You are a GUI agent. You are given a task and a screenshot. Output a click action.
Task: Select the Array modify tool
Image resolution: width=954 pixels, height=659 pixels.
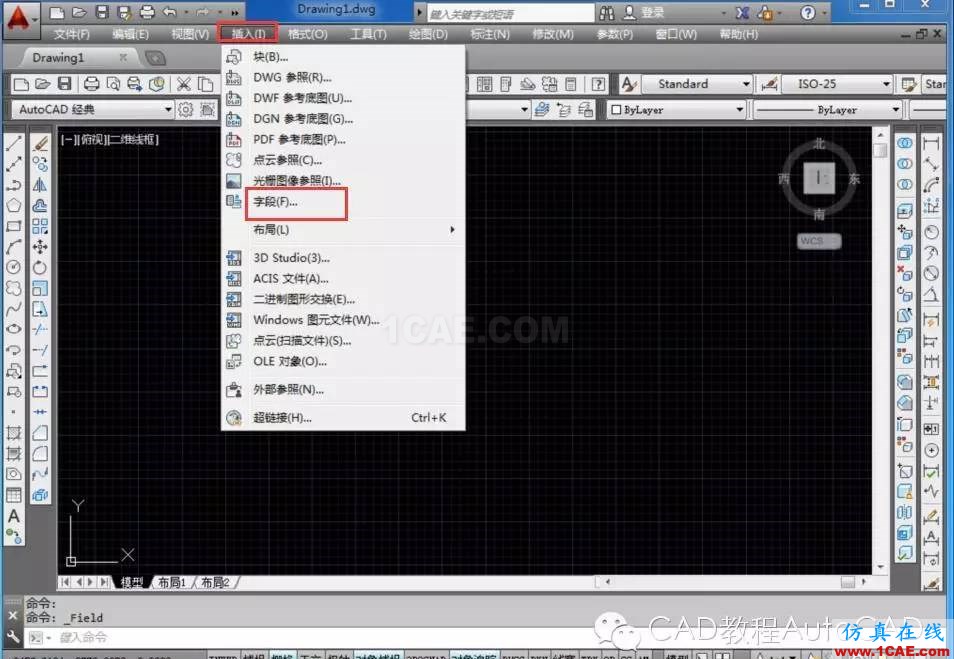point(40,226)
